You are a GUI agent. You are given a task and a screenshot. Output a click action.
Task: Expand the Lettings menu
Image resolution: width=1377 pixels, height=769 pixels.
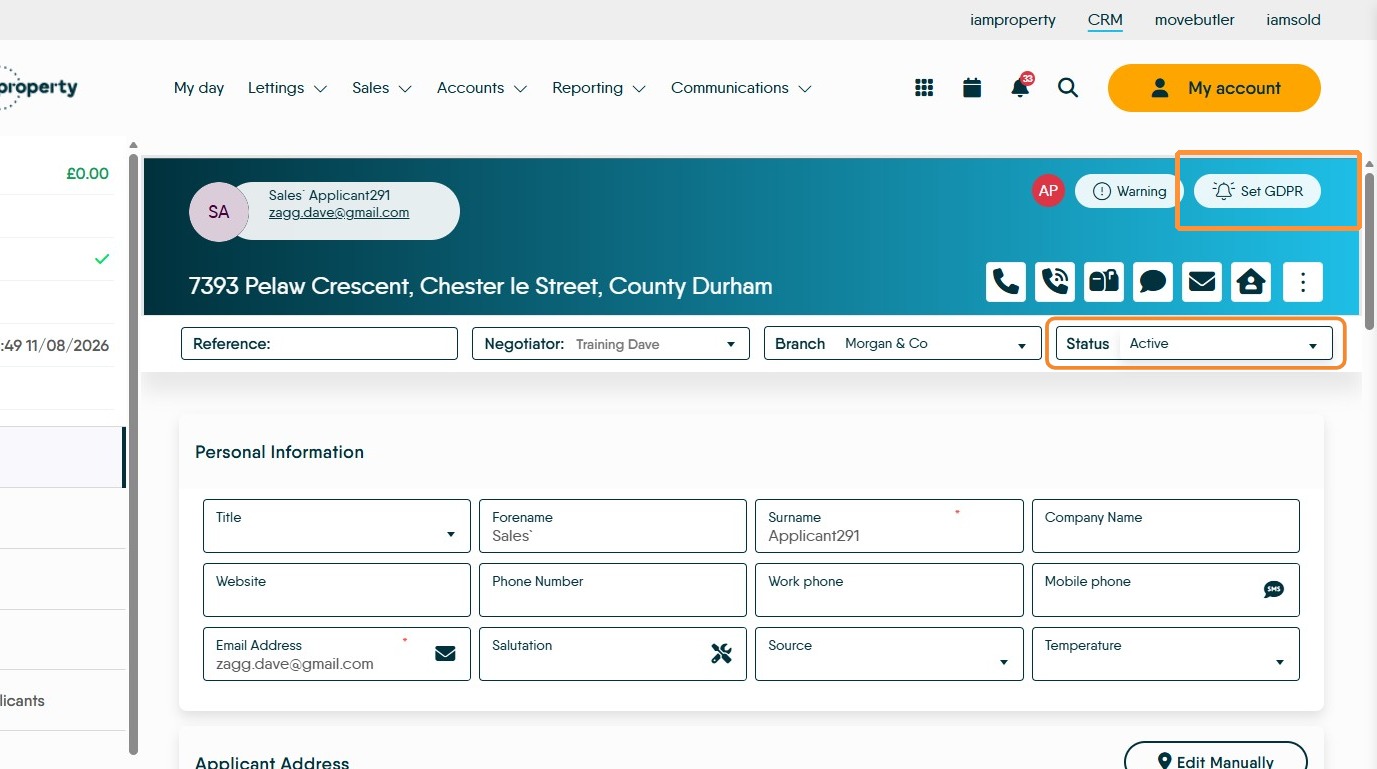(x=288, y=88)
